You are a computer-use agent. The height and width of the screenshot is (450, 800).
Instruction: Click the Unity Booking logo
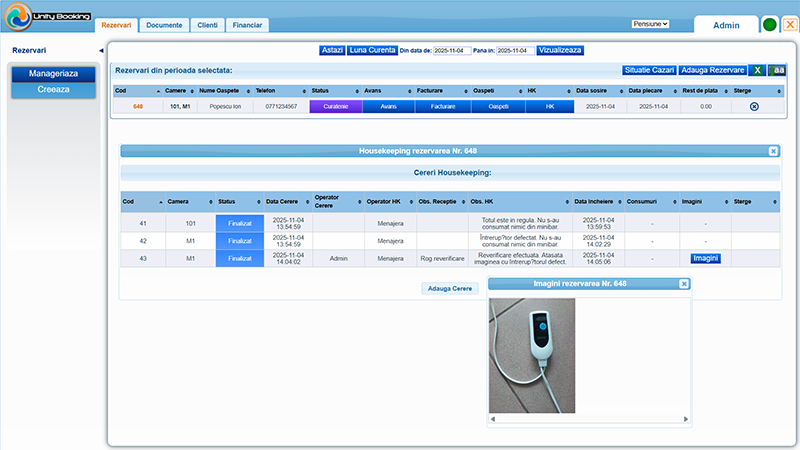pos(48,16)
